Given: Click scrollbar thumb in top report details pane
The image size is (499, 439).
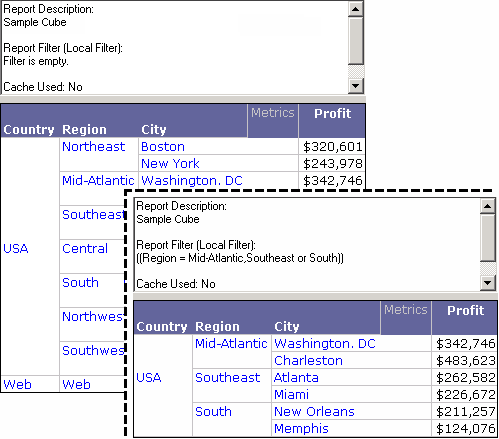Looking at the screenshot, I should click(355, 40).
